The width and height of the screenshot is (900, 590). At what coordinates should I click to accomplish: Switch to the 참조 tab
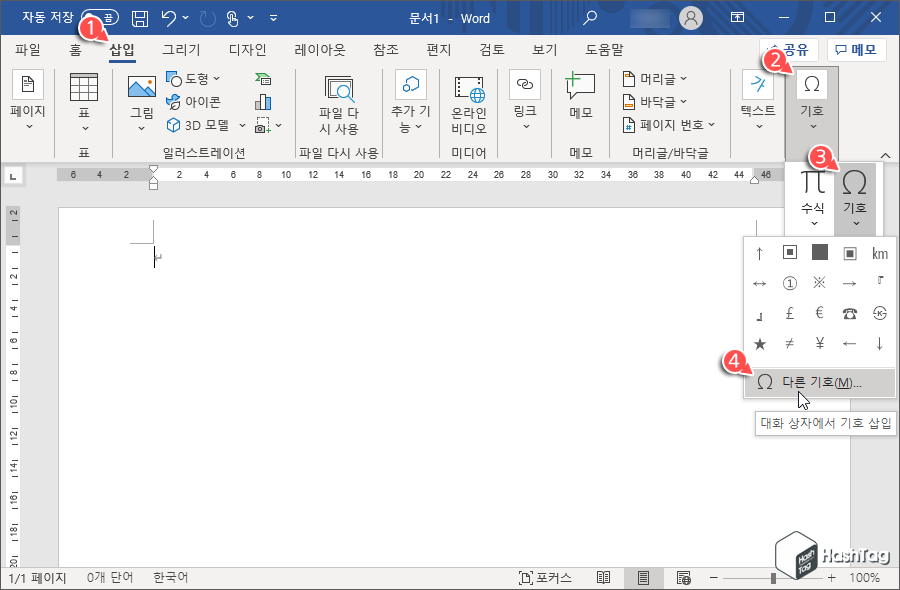tap(386, 49)
